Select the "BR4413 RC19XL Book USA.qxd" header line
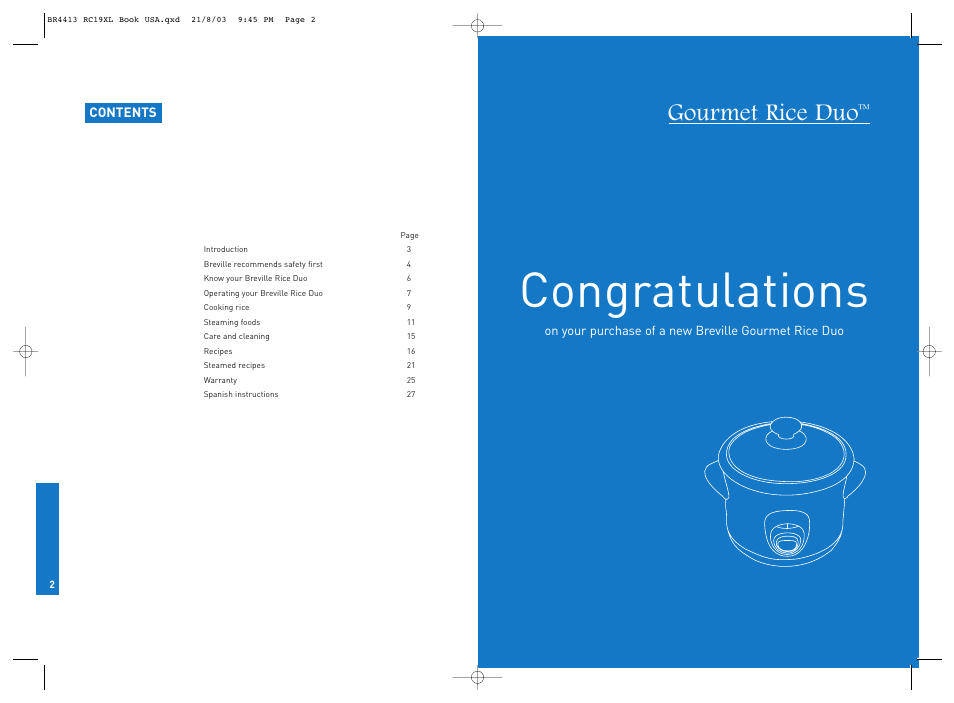This screenshot has width=954, height=703. click(181, 19)
